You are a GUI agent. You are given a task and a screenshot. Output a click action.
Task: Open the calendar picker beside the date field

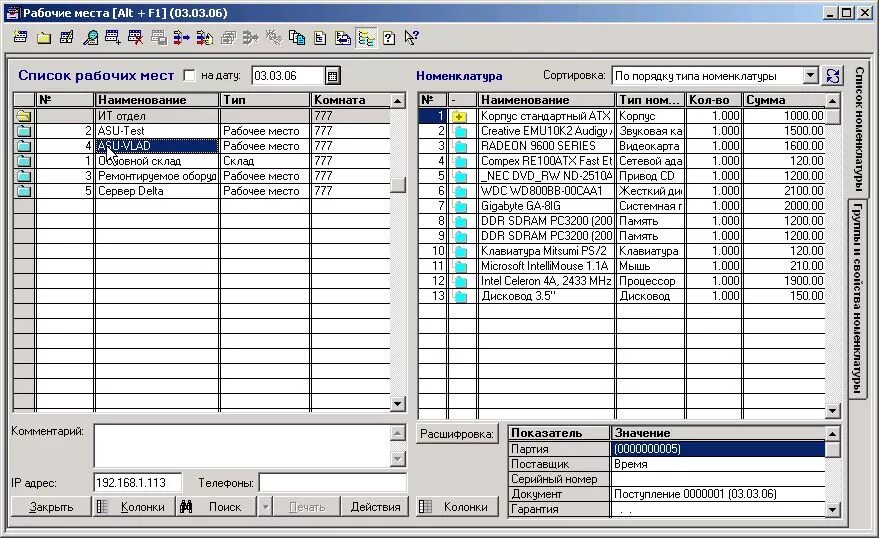[x=332, y=76]
